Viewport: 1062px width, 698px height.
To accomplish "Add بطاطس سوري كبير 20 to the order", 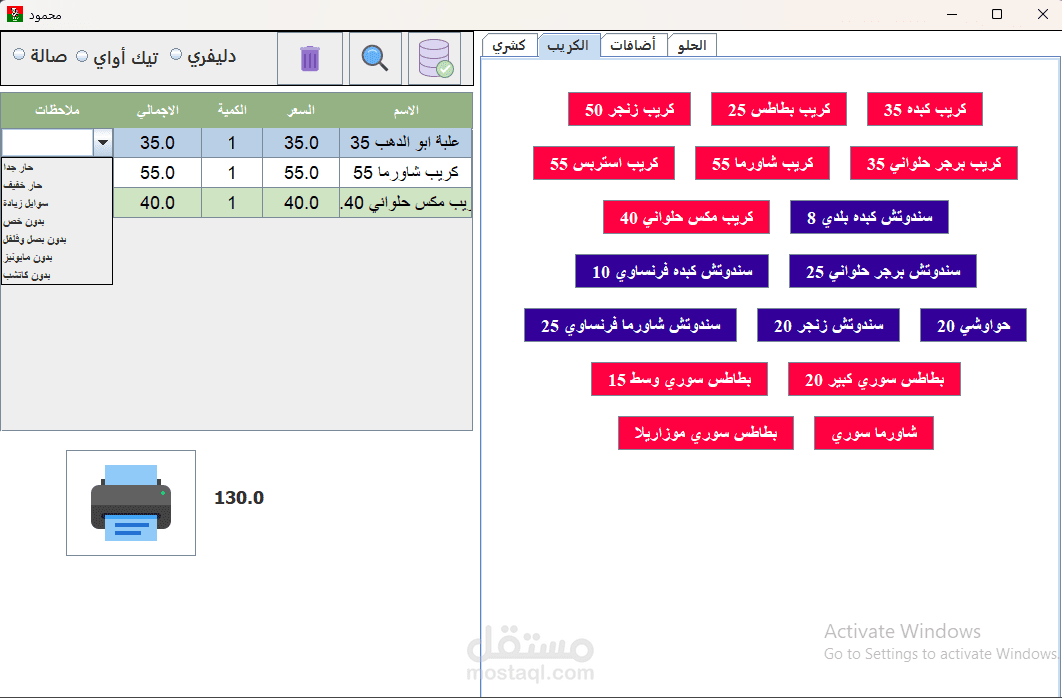I will tap(874, 379).
